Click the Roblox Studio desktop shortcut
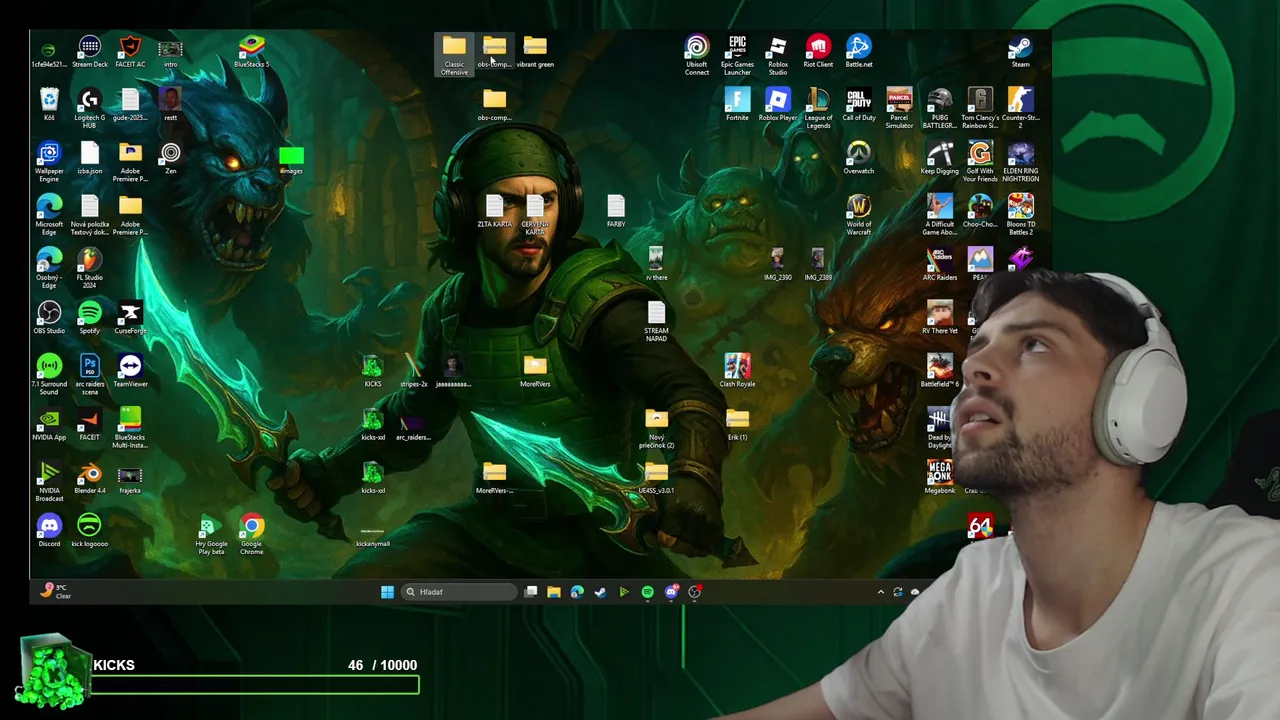 (778, 56)
